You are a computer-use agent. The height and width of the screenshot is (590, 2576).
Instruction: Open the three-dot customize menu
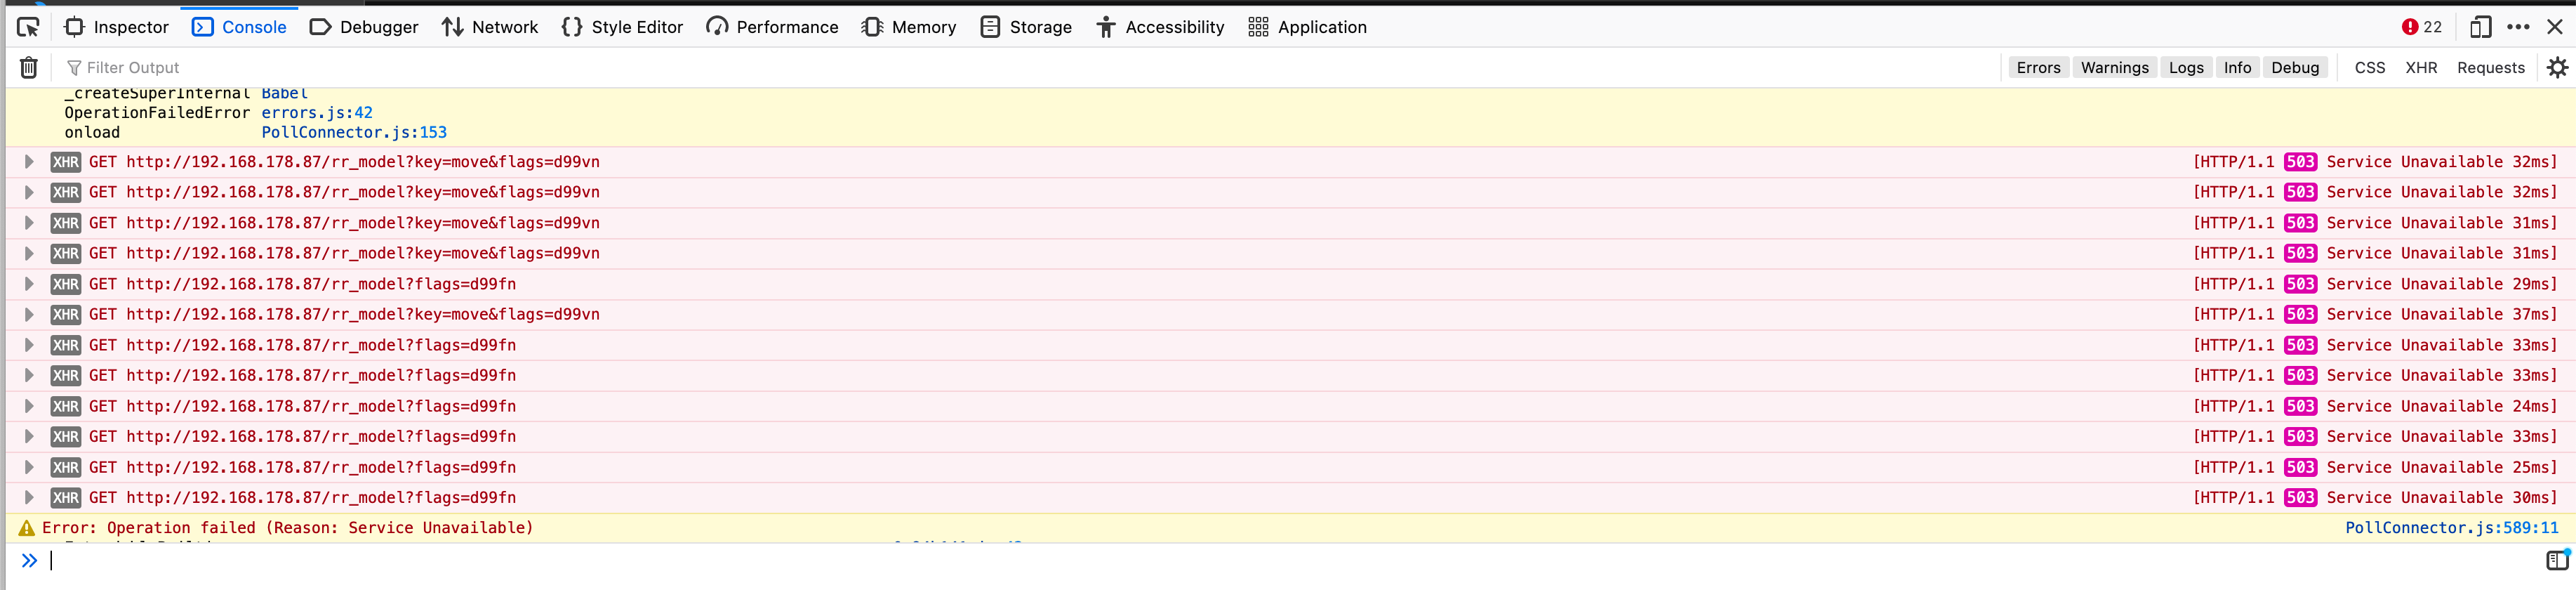(2518, 27)
